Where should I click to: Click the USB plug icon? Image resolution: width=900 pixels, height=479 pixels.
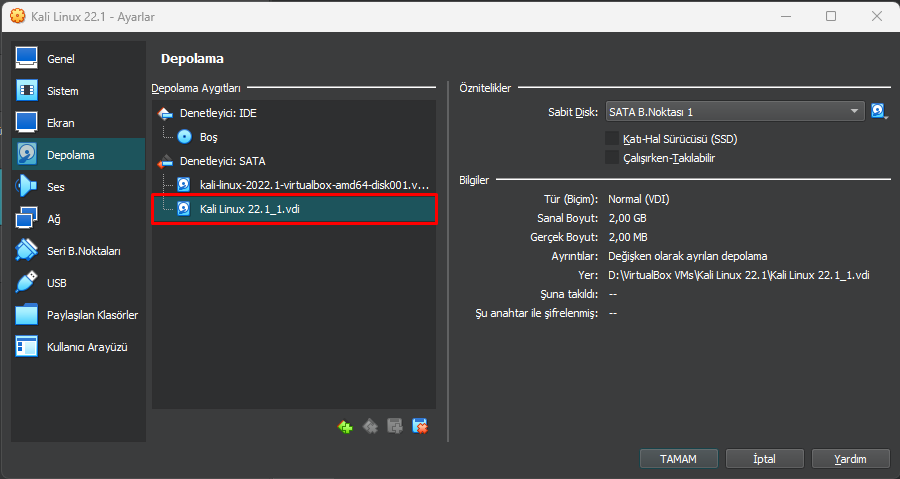(26, 282)
